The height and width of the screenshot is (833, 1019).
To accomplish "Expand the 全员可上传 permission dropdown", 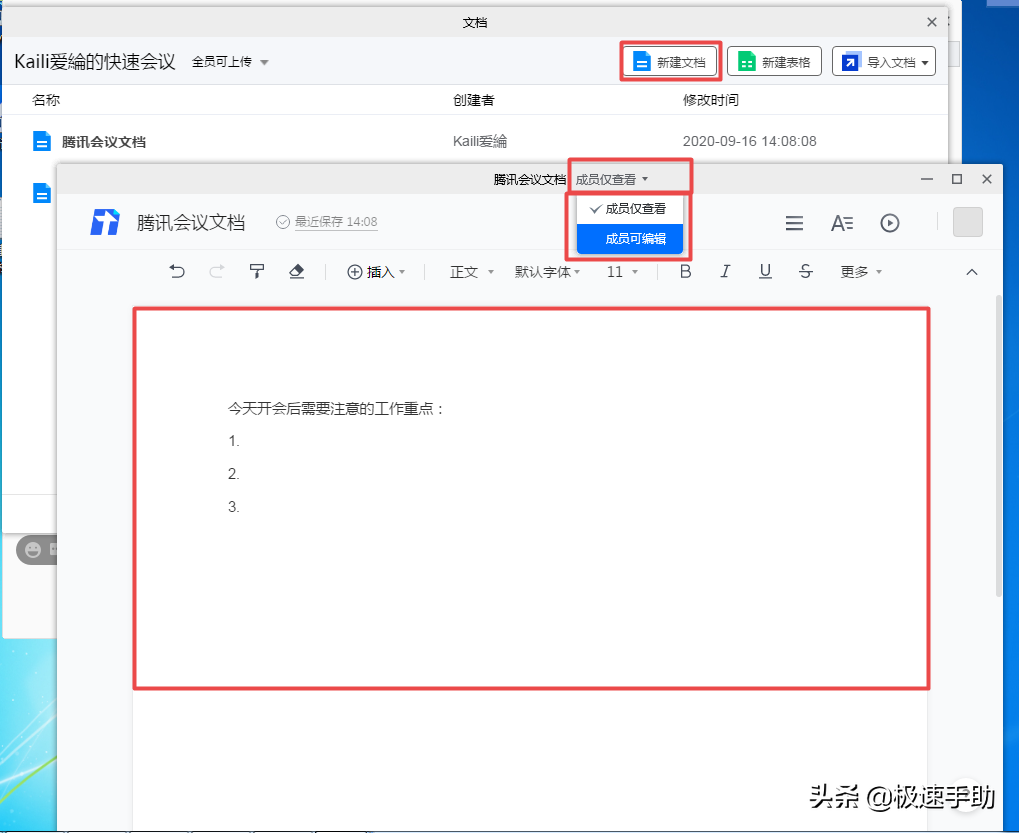I will [x=230, y=62].
